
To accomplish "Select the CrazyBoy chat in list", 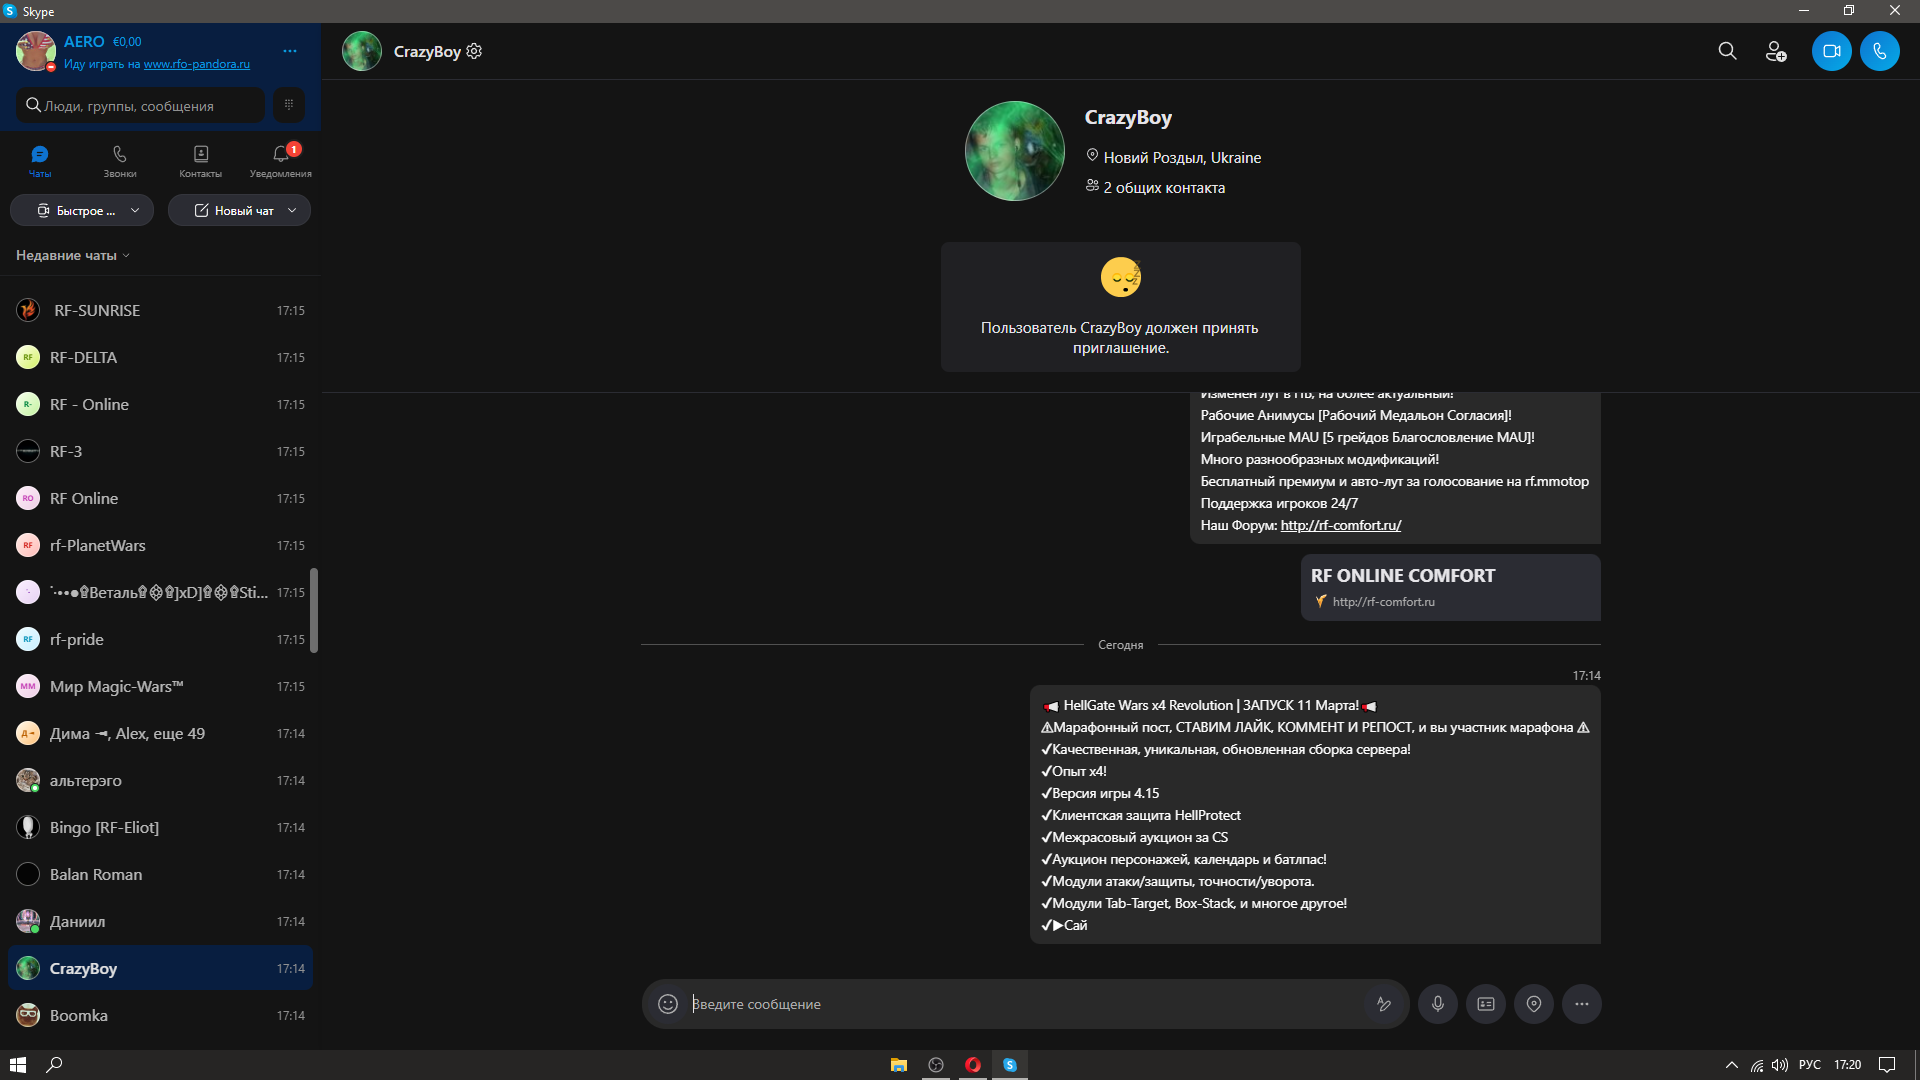I will [x=160, y=968].
